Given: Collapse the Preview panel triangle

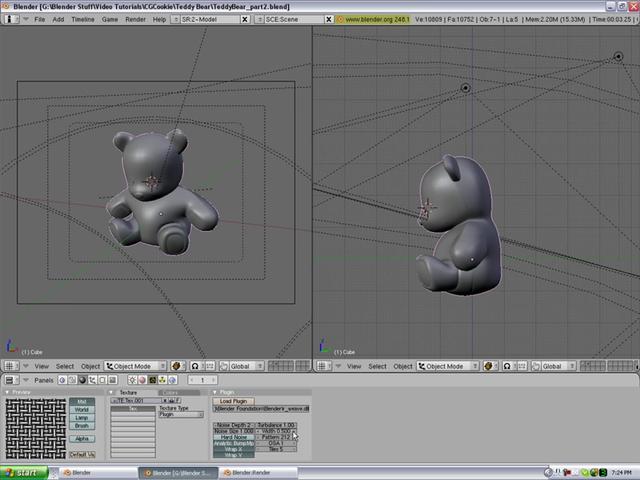Looking at the screenshot, I should (x=7, y=392).
